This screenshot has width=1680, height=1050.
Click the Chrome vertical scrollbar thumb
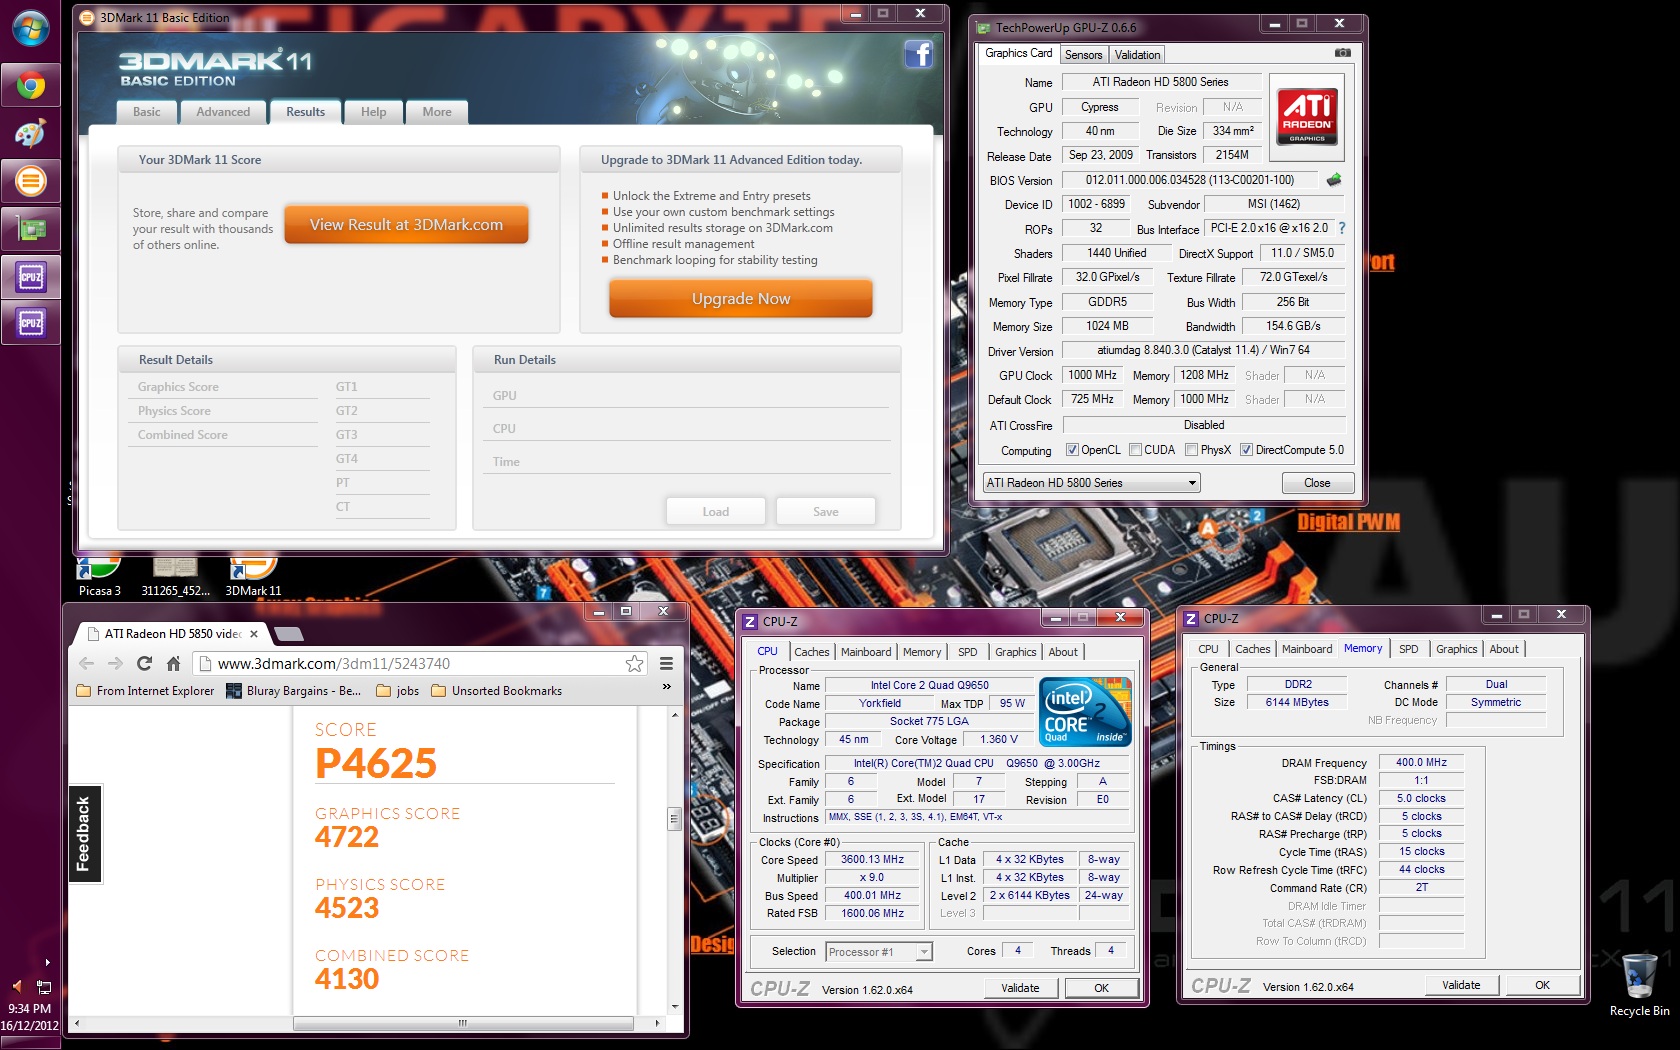coord(674,820)
